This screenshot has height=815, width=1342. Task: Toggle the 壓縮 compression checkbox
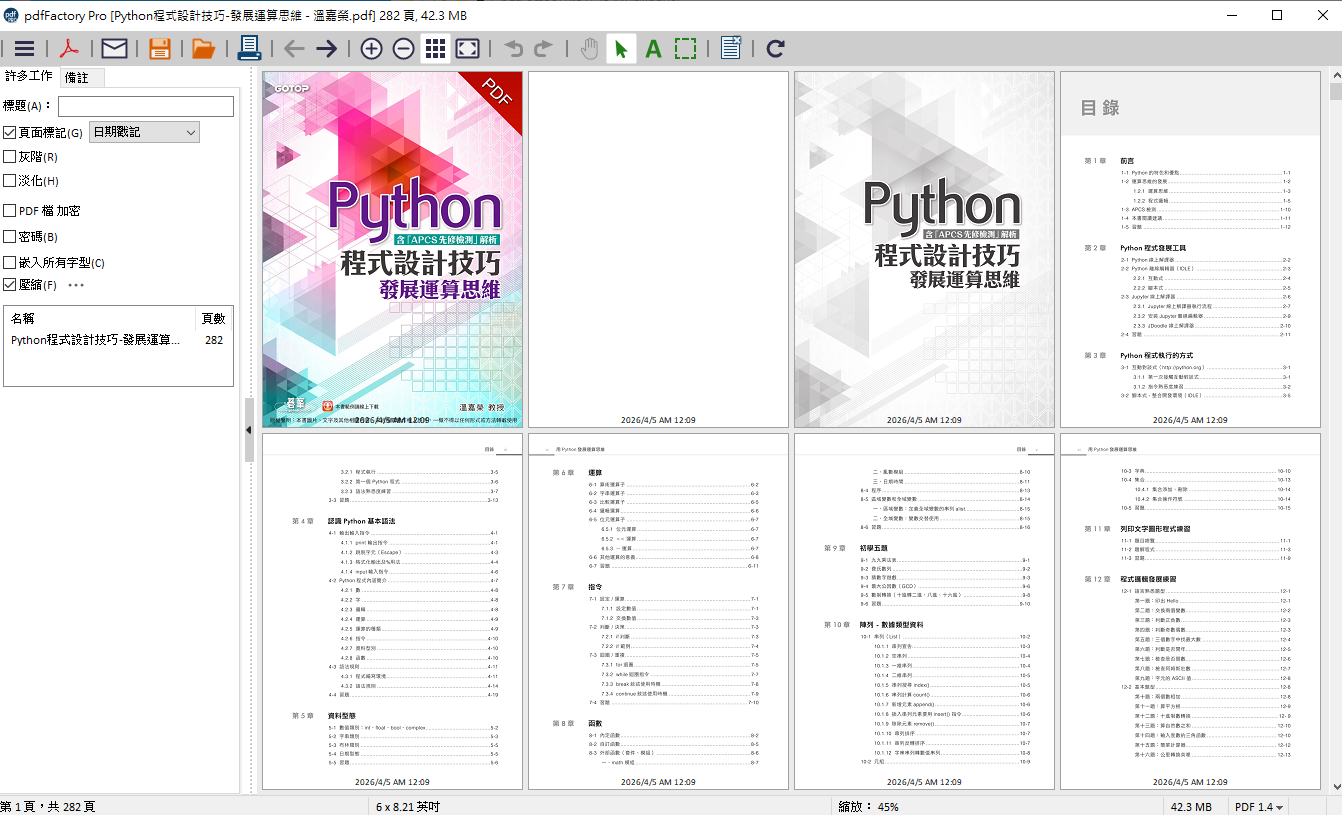[10, 285]
